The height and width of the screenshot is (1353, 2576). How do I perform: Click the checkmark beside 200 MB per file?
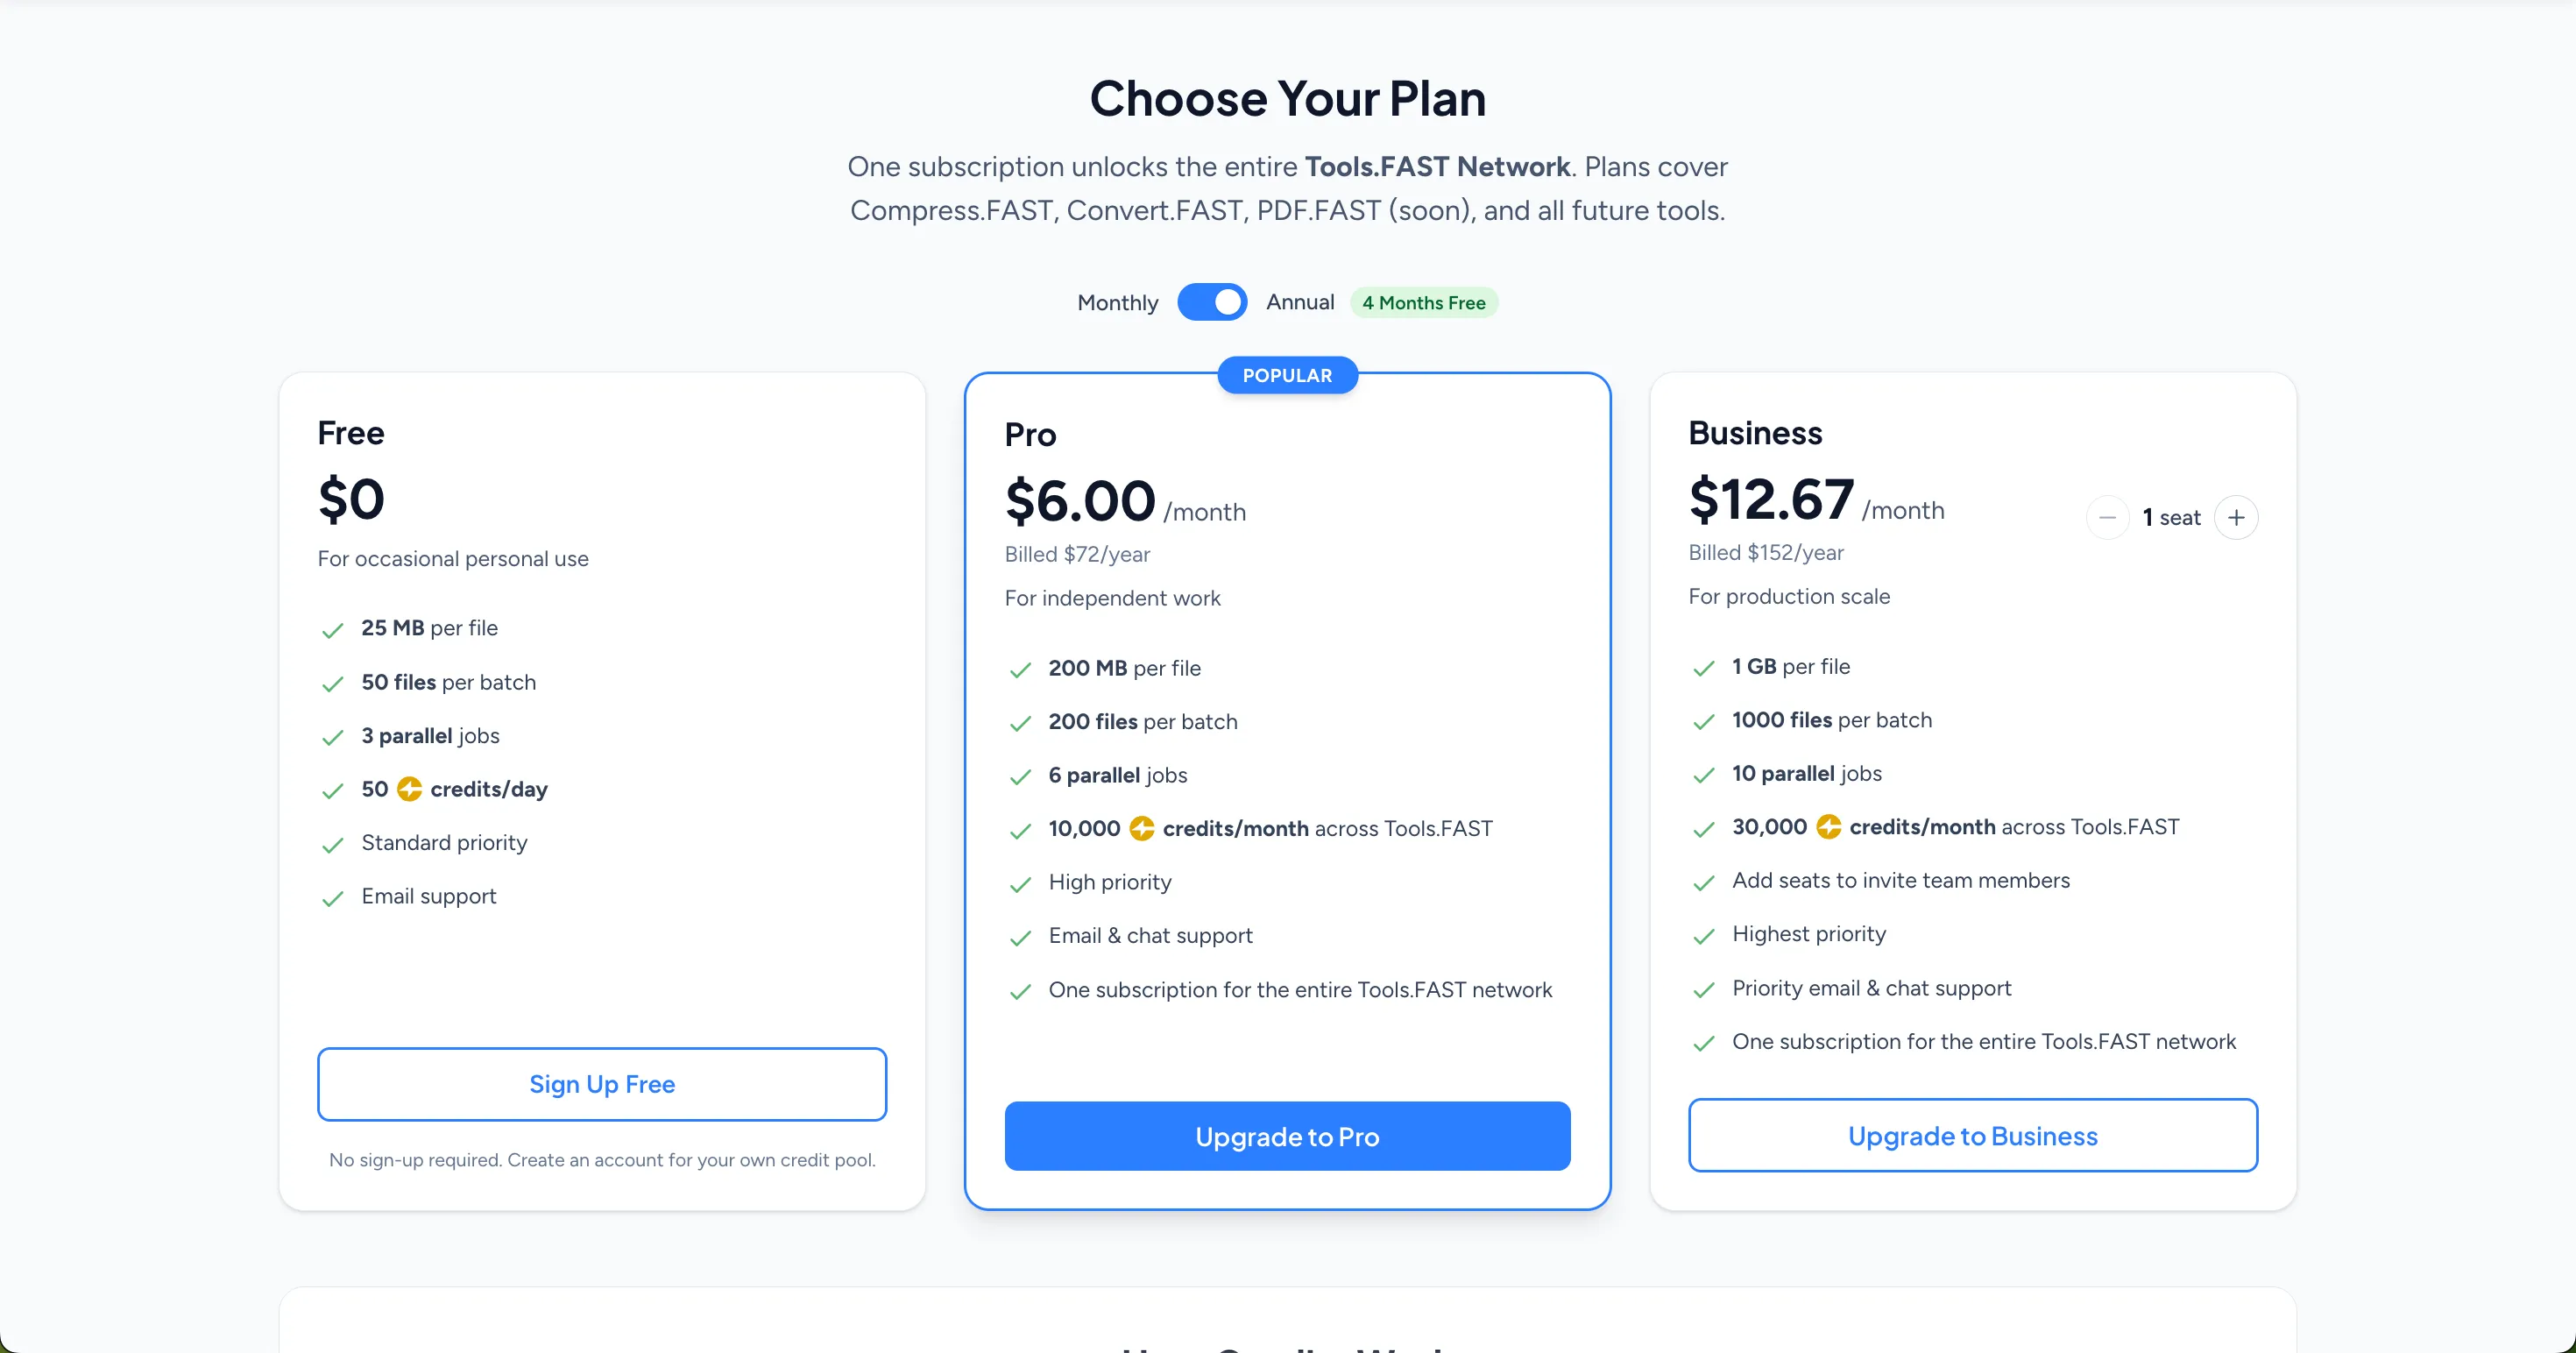point(1020,670)
